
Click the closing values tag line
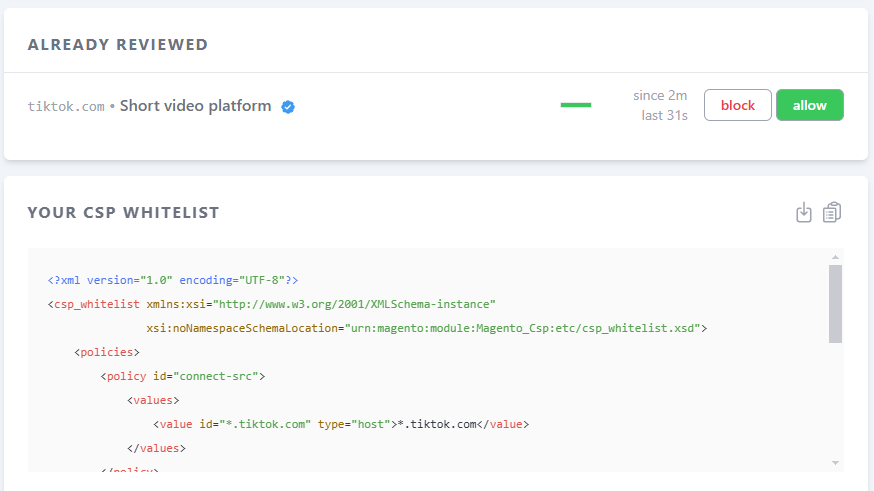click(x=156, y=448)
